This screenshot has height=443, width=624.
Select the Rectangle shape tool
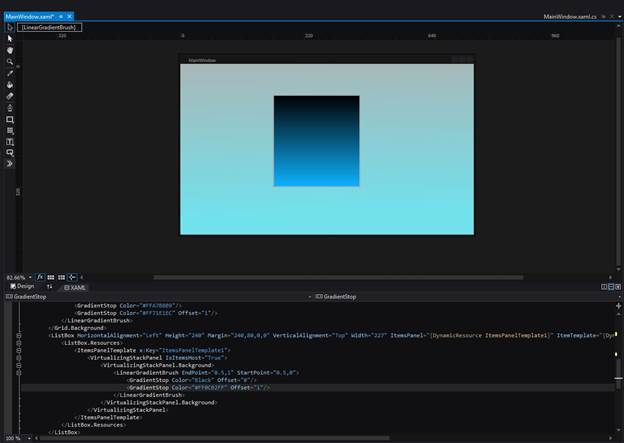[x=10, y=119]
